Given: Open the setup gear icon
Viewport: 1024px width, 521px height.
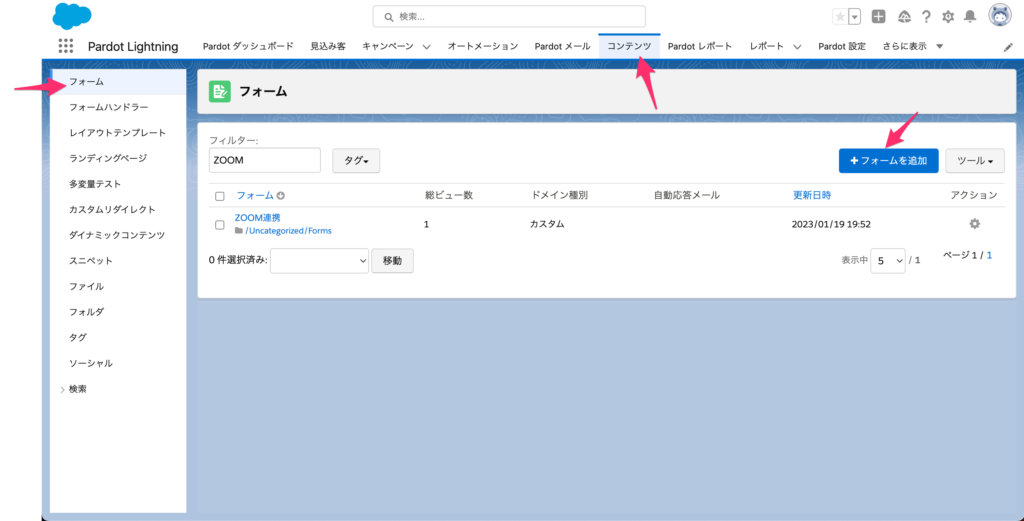Looking at the screenshot, I should click(948, 16).
